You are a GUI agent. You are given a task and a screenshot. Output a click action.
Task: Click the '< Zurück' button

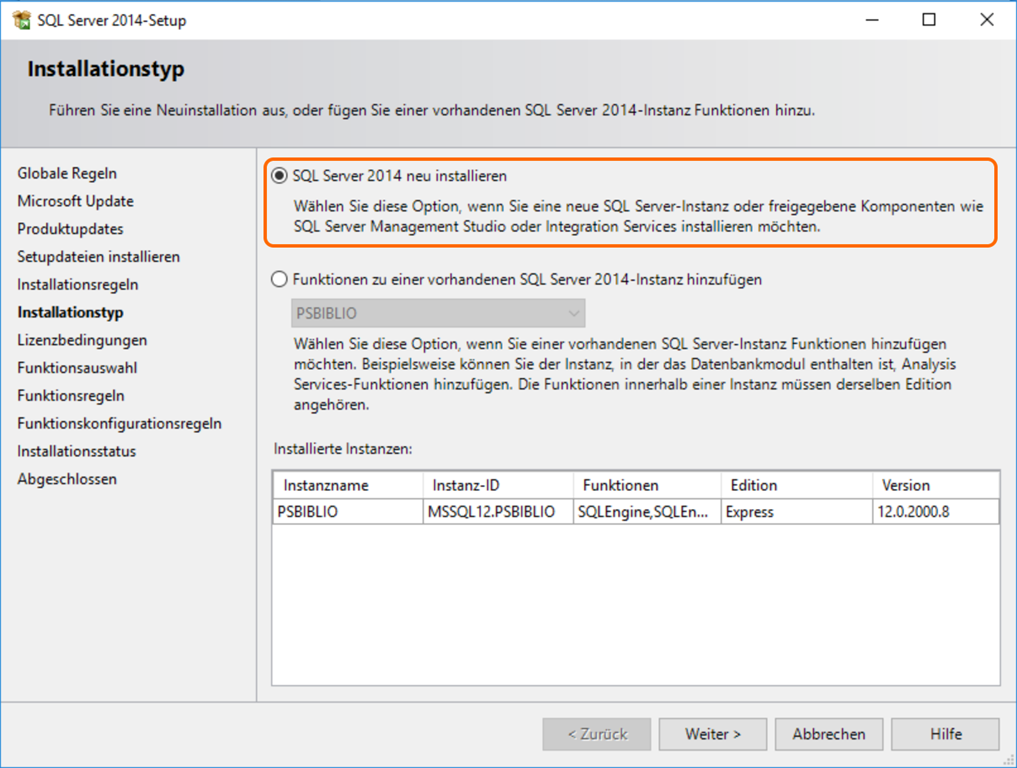(x=597, y=734)
